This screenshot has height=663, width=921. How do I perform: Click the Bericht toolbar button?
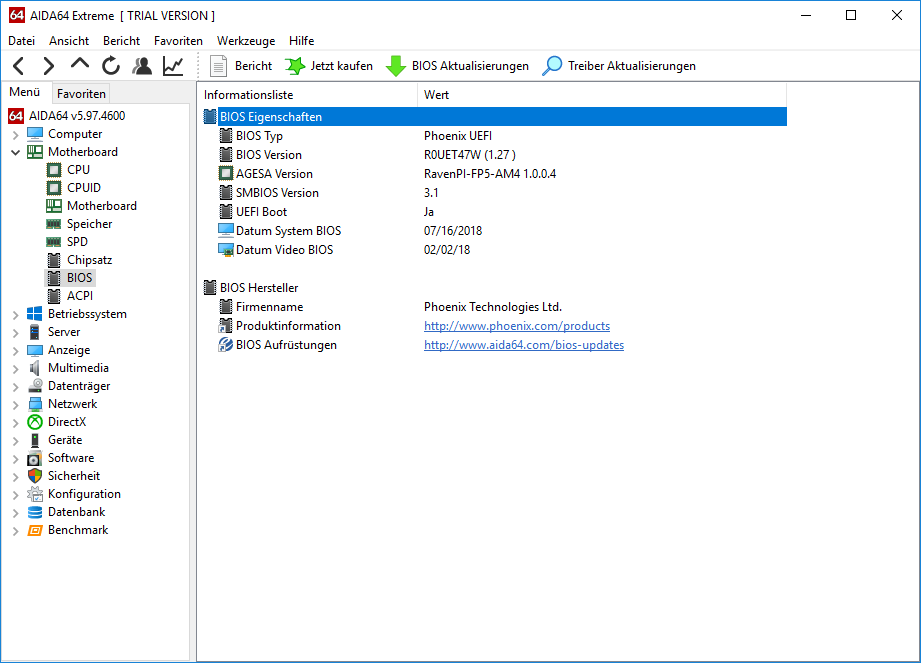[x=241, y=66]
